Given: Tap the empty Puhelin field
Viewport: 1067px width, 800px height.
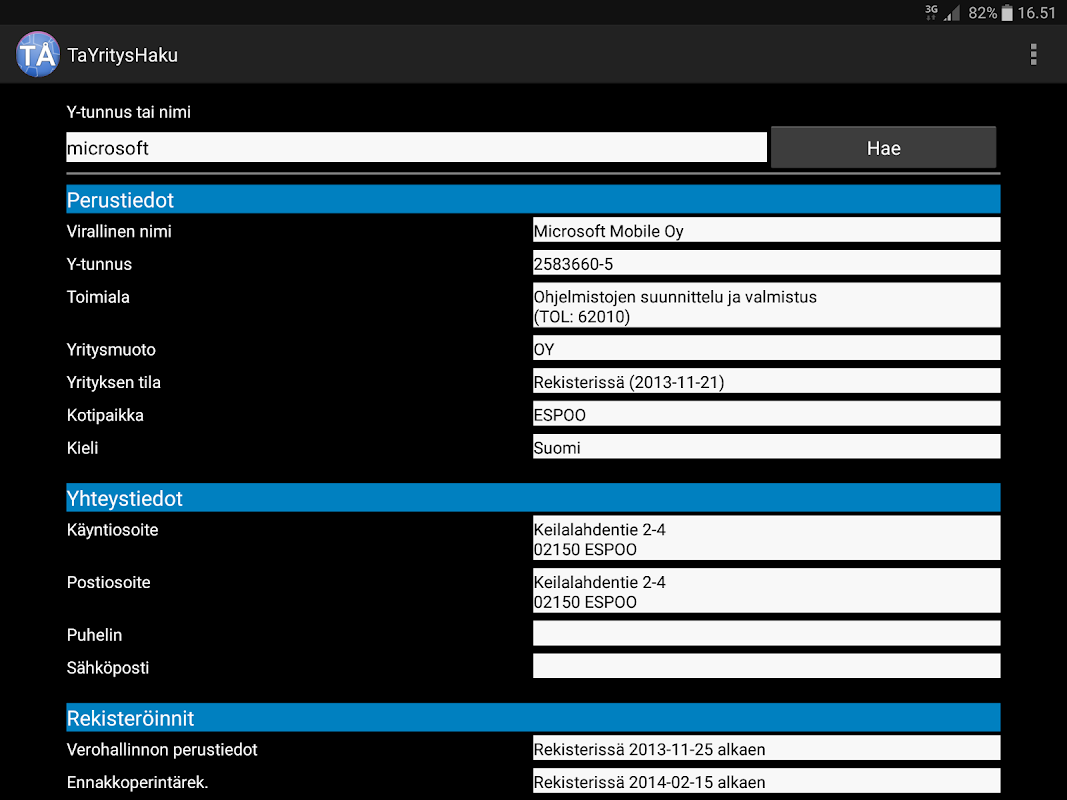Looking at the screenshot, I should [766, 633].
